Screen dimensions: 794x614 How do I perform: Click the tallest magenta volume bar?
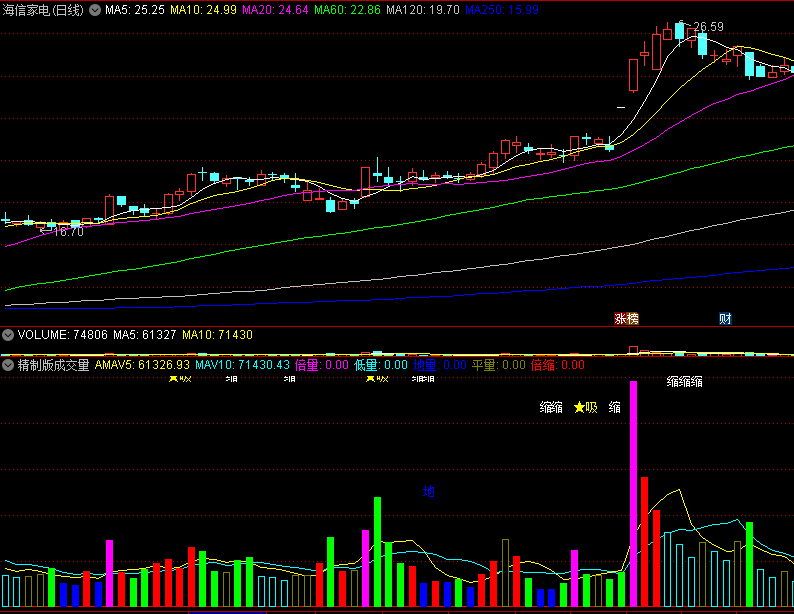633,494
